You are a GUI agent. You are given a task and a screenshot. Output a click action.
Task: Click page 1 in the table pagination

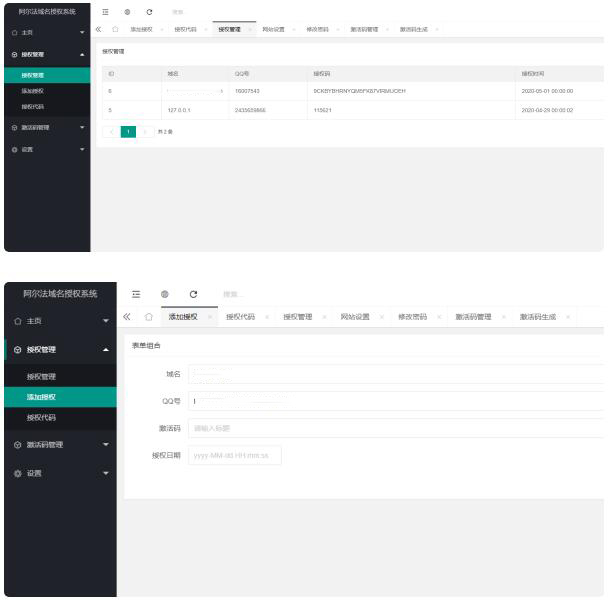pyautogui.click(x=128, y=131)
